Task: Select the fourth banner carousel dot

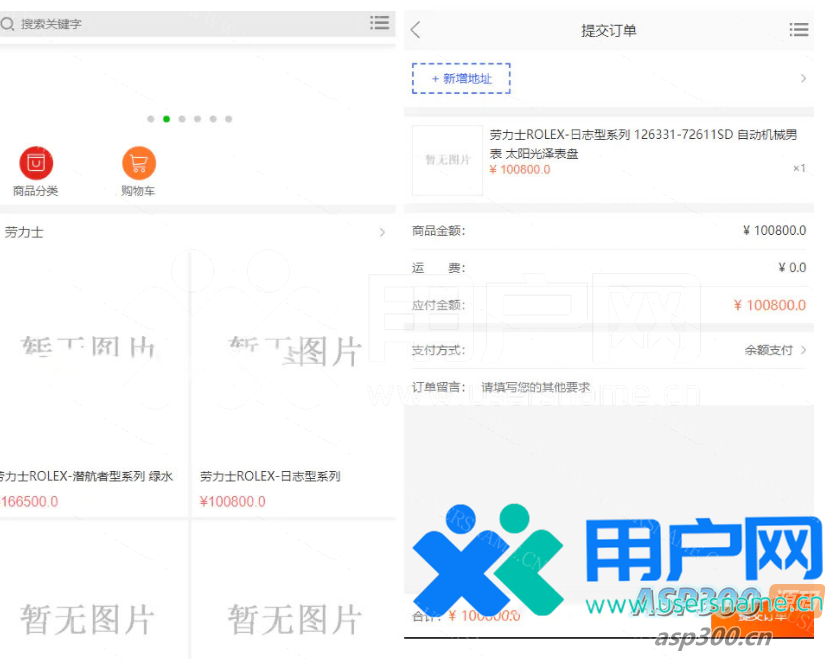Action: pos(197,119)
